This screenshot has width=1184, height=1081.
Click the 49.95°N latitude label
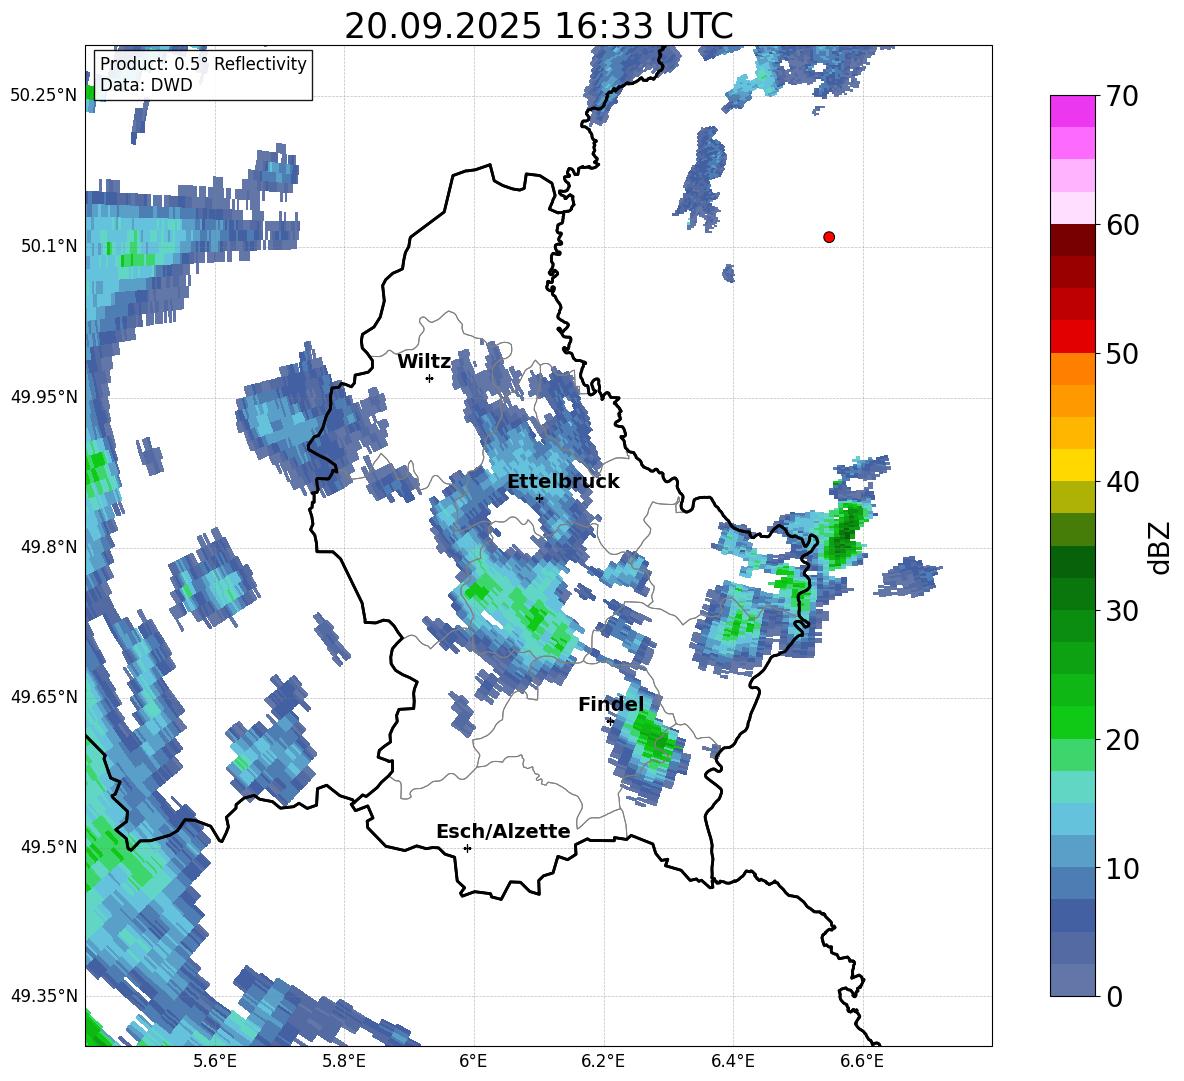click(x=44, y=396)
